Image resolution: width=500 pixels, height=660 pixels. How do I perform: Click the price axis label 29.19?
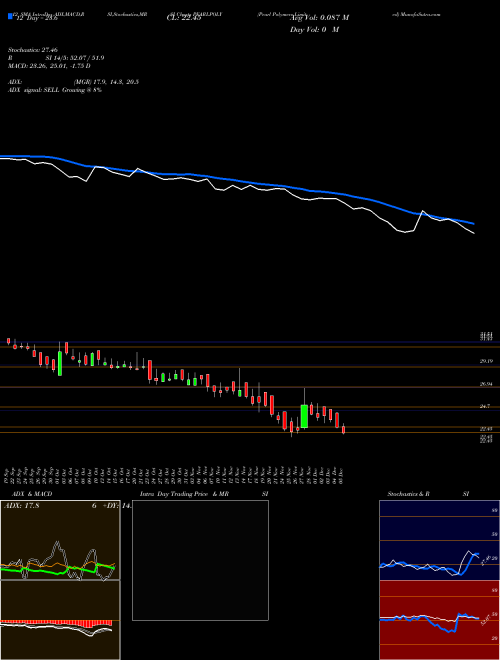(486, 361)
